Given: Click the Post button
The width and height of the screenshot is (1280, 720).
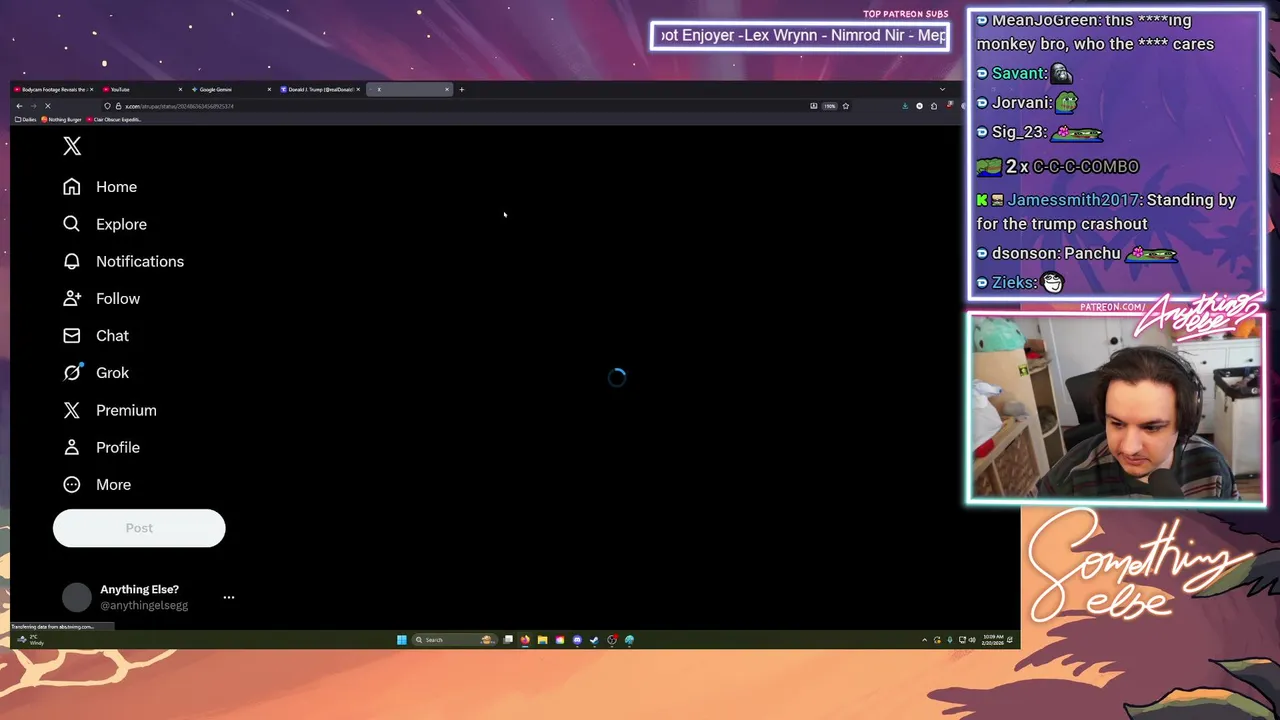Looking at the screenshot, I should tap(139, 528).
